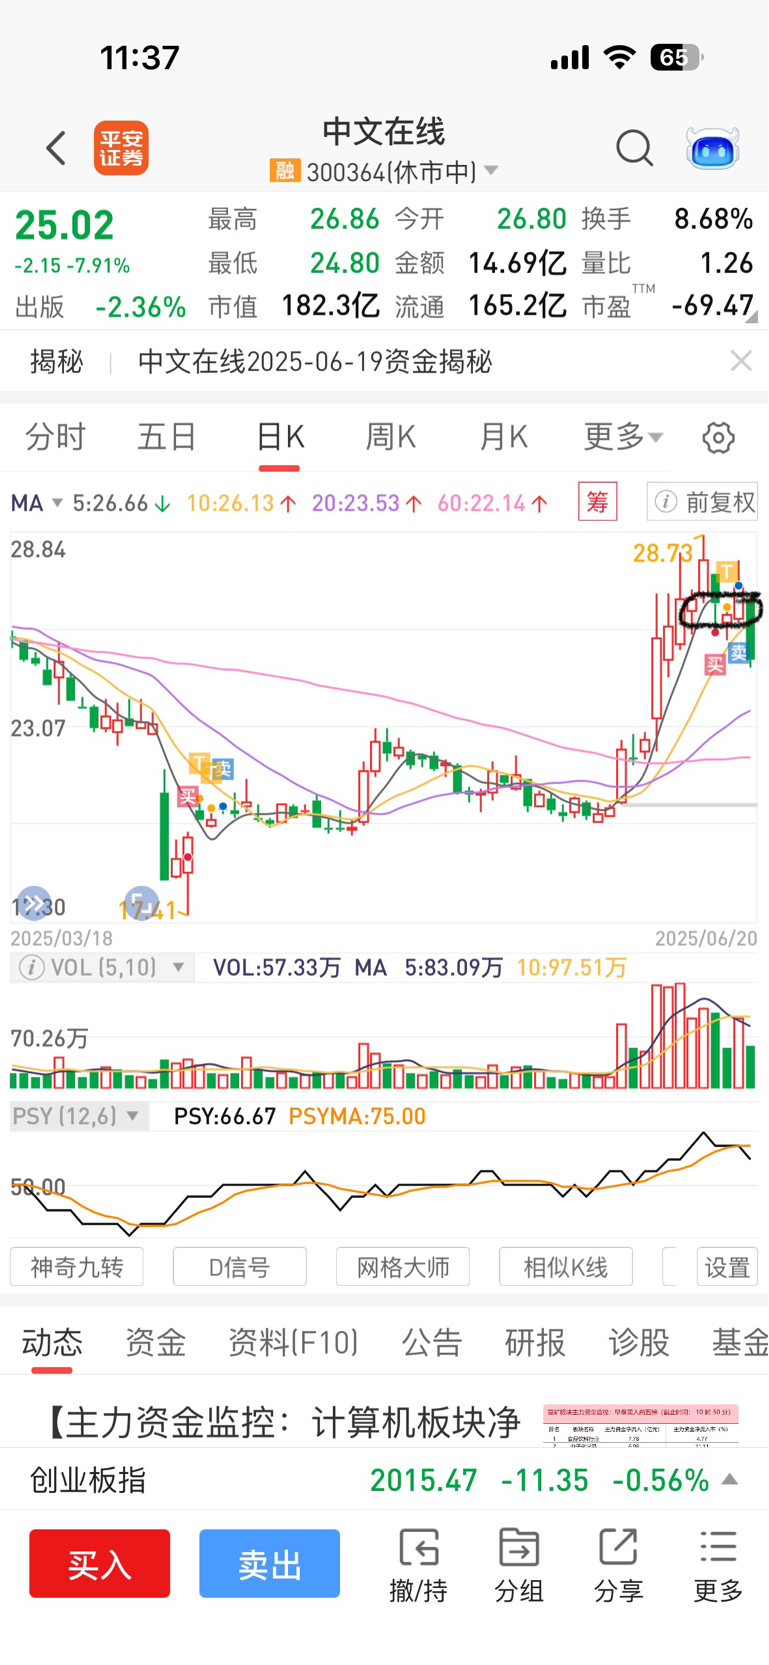The height and width of the screenshot is (1665, 769).
Task: Tap the 平安证券 logo icon
Action: (x=121, y=148)
